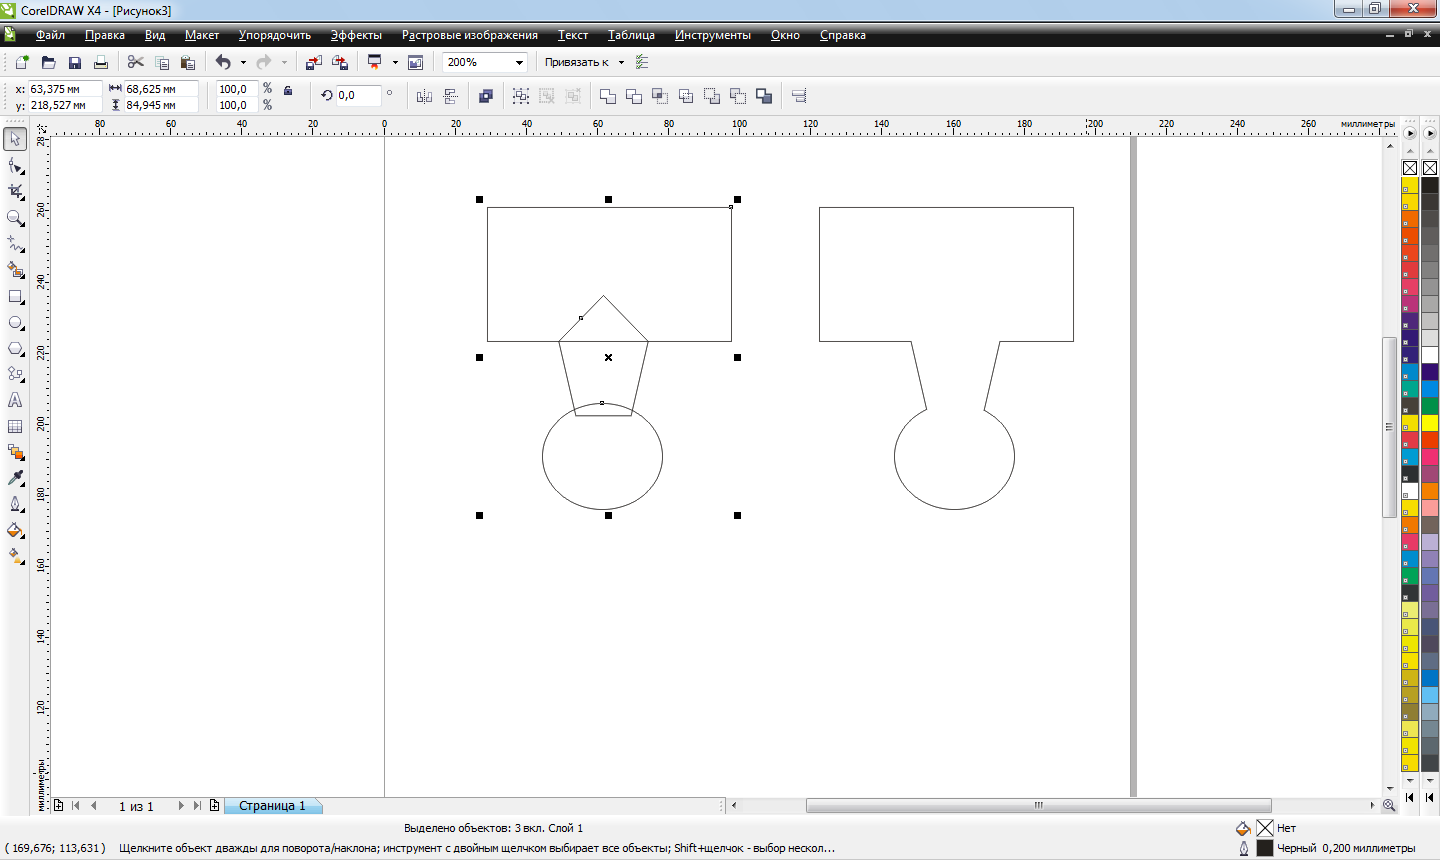
Task: Open the Файл menu
Action: 50,35
